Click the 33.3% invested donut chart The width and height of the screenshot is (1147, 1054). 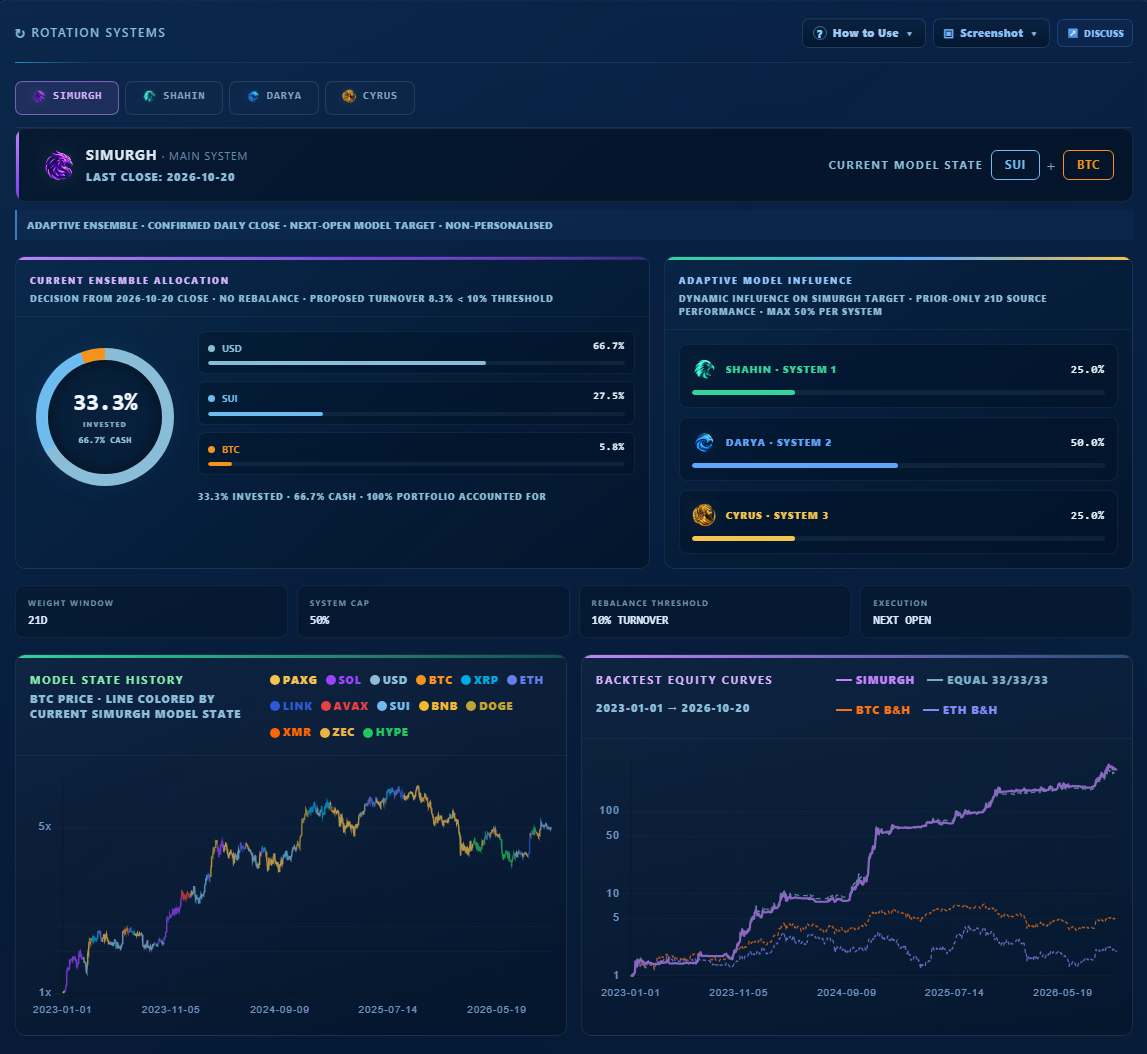pyautogui.click(x=105, y=417)
